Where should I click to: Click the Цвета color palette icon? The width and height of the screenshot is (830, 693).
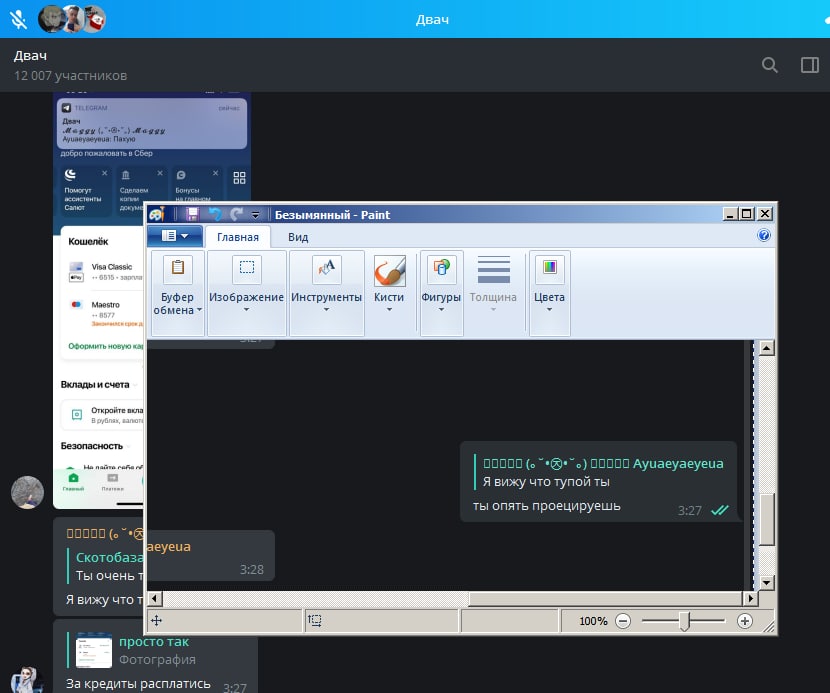click(549, 268)
